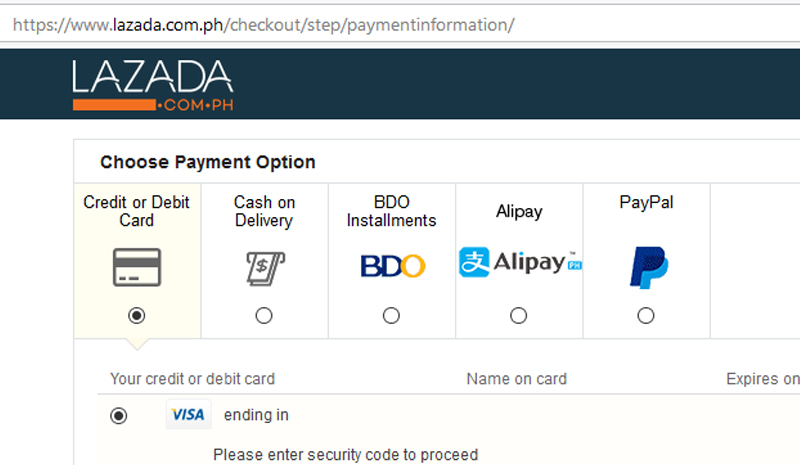Screen dimensions: 800x465
Task: Switch to the Cash on Delivery tab label
Action: point(264,211)
